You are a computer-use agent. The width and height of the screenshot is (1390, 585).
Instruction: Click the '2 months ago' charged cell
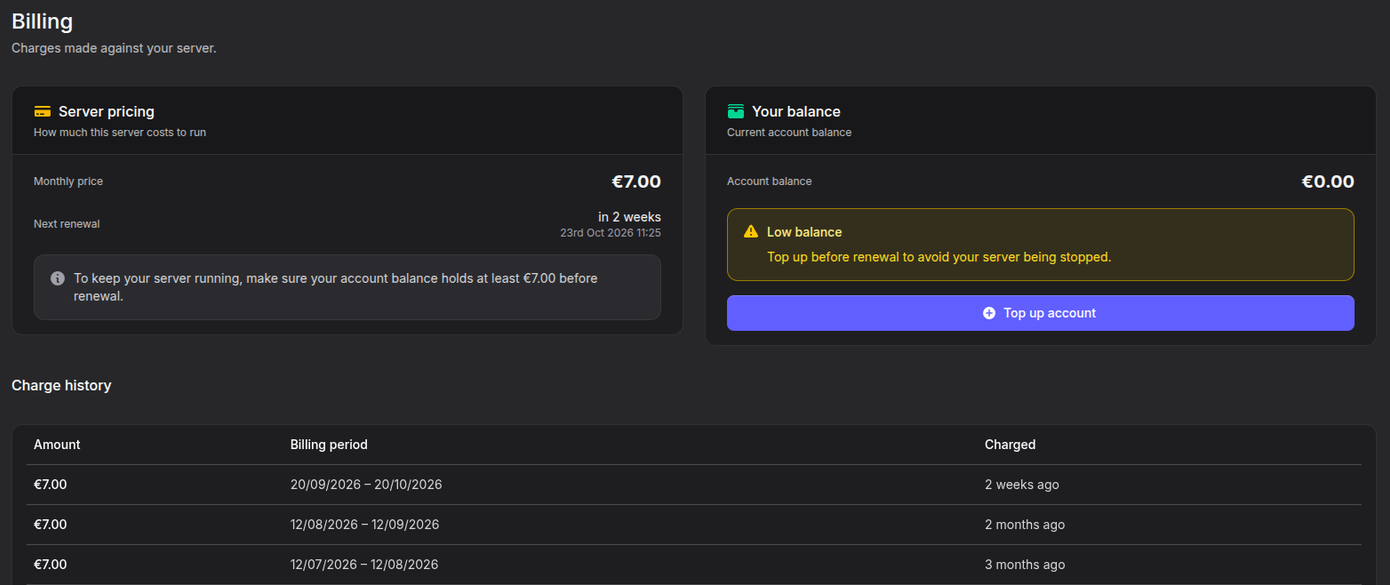1025,524
